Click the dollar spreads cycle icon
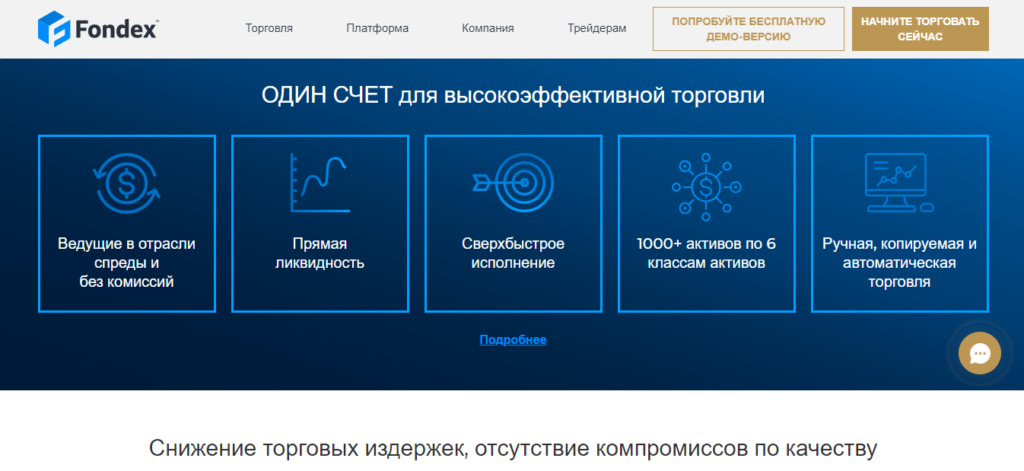The height and width of the screenshot is (471, 1024). coord(127,183)
